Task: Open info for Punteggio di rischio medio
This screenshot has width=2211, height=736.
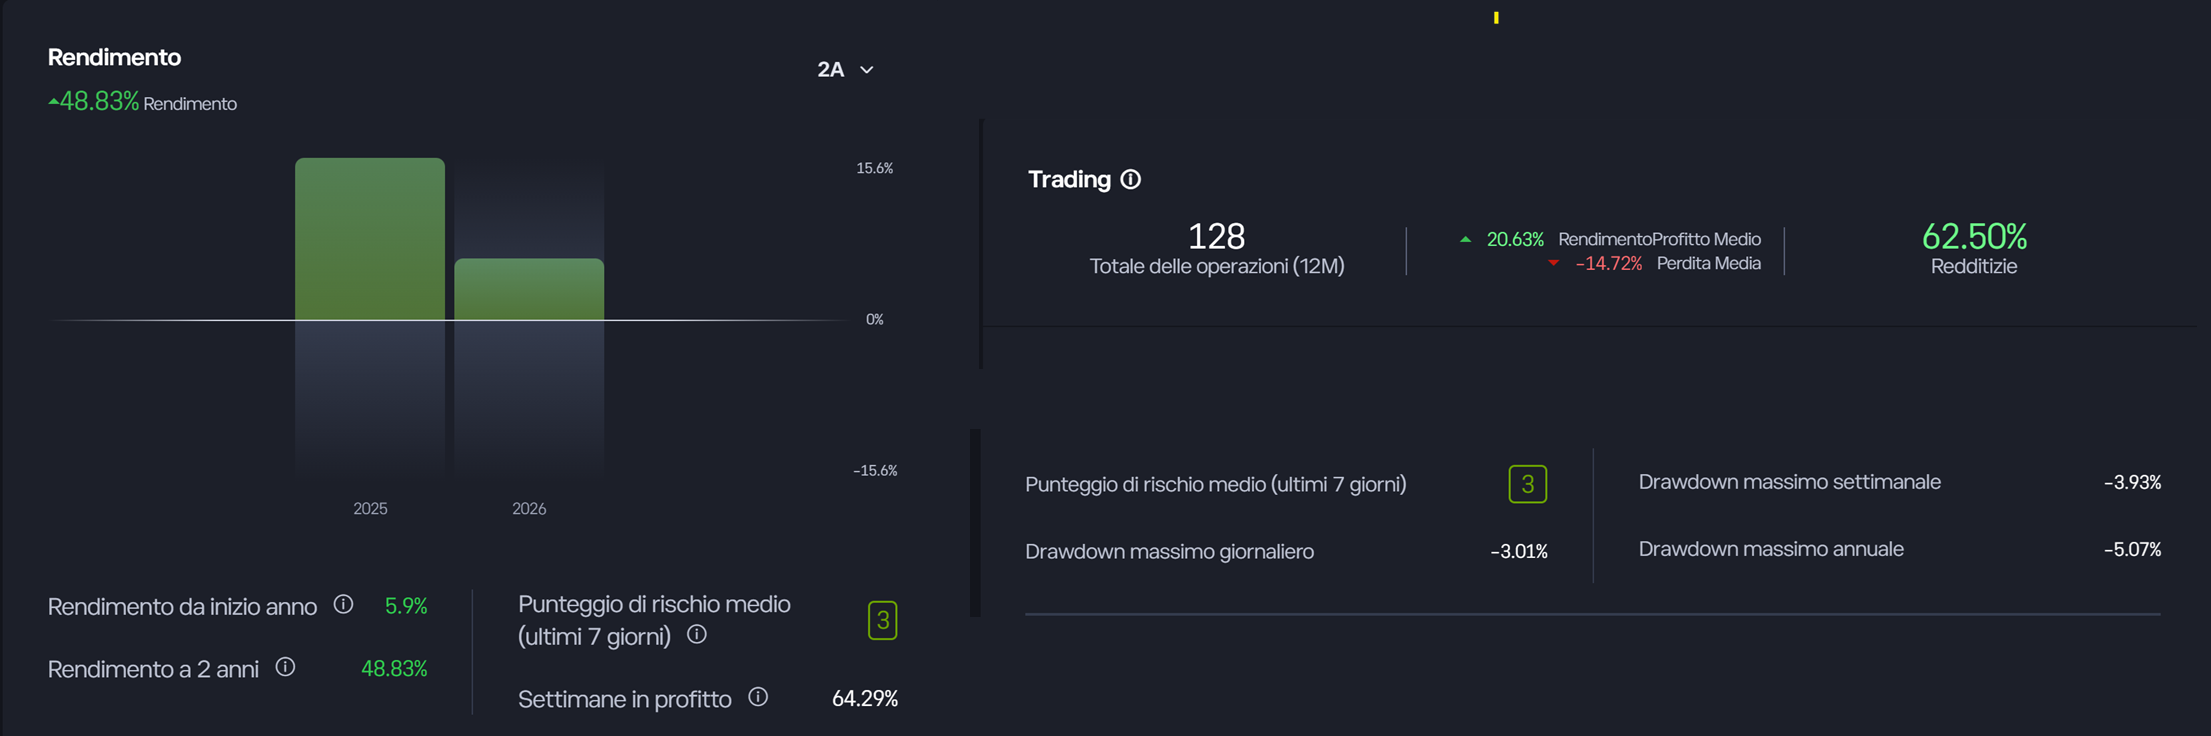Action: [697, 635]
